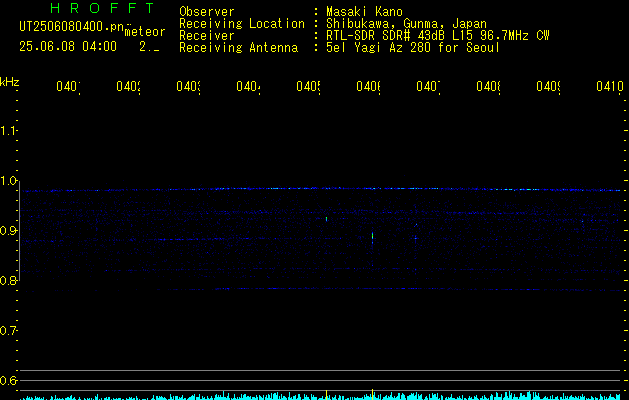This screenshot has width=629, height=400.
Task: Click Shibukawa, Gunma, Japan text
Action: [406, 24]
